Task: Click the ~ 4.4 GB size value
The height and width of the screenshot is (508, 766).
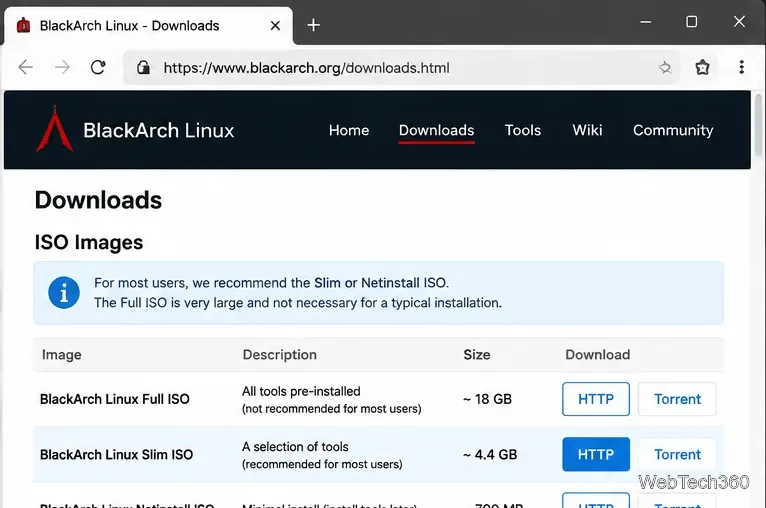Action: click(489, 455)
